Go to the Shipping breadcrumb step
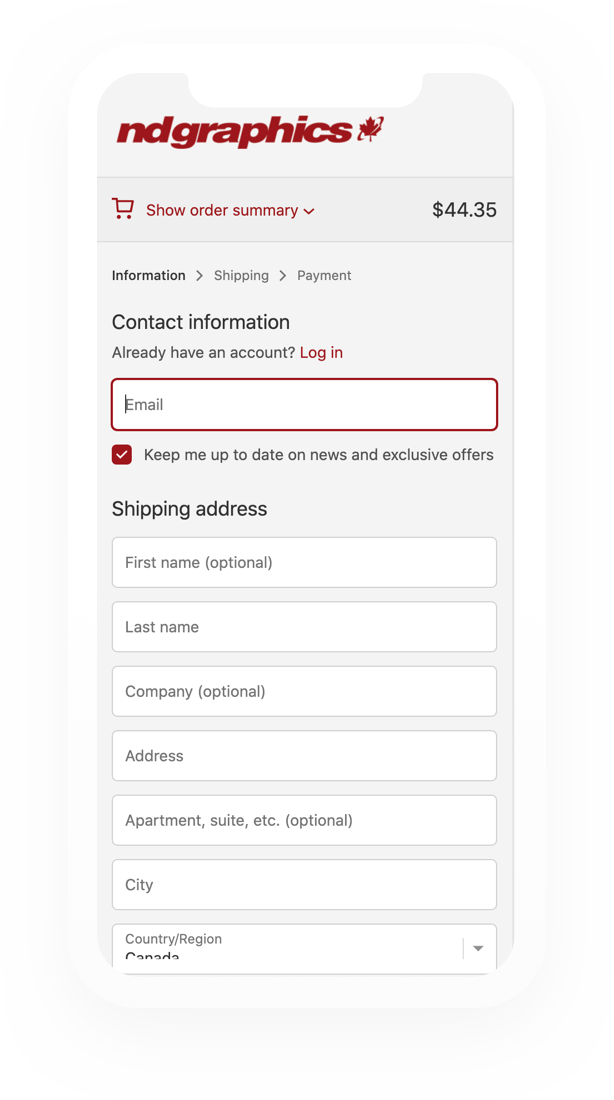The width and height of the screenshot is (614, 1100). (x=241, y=276)
